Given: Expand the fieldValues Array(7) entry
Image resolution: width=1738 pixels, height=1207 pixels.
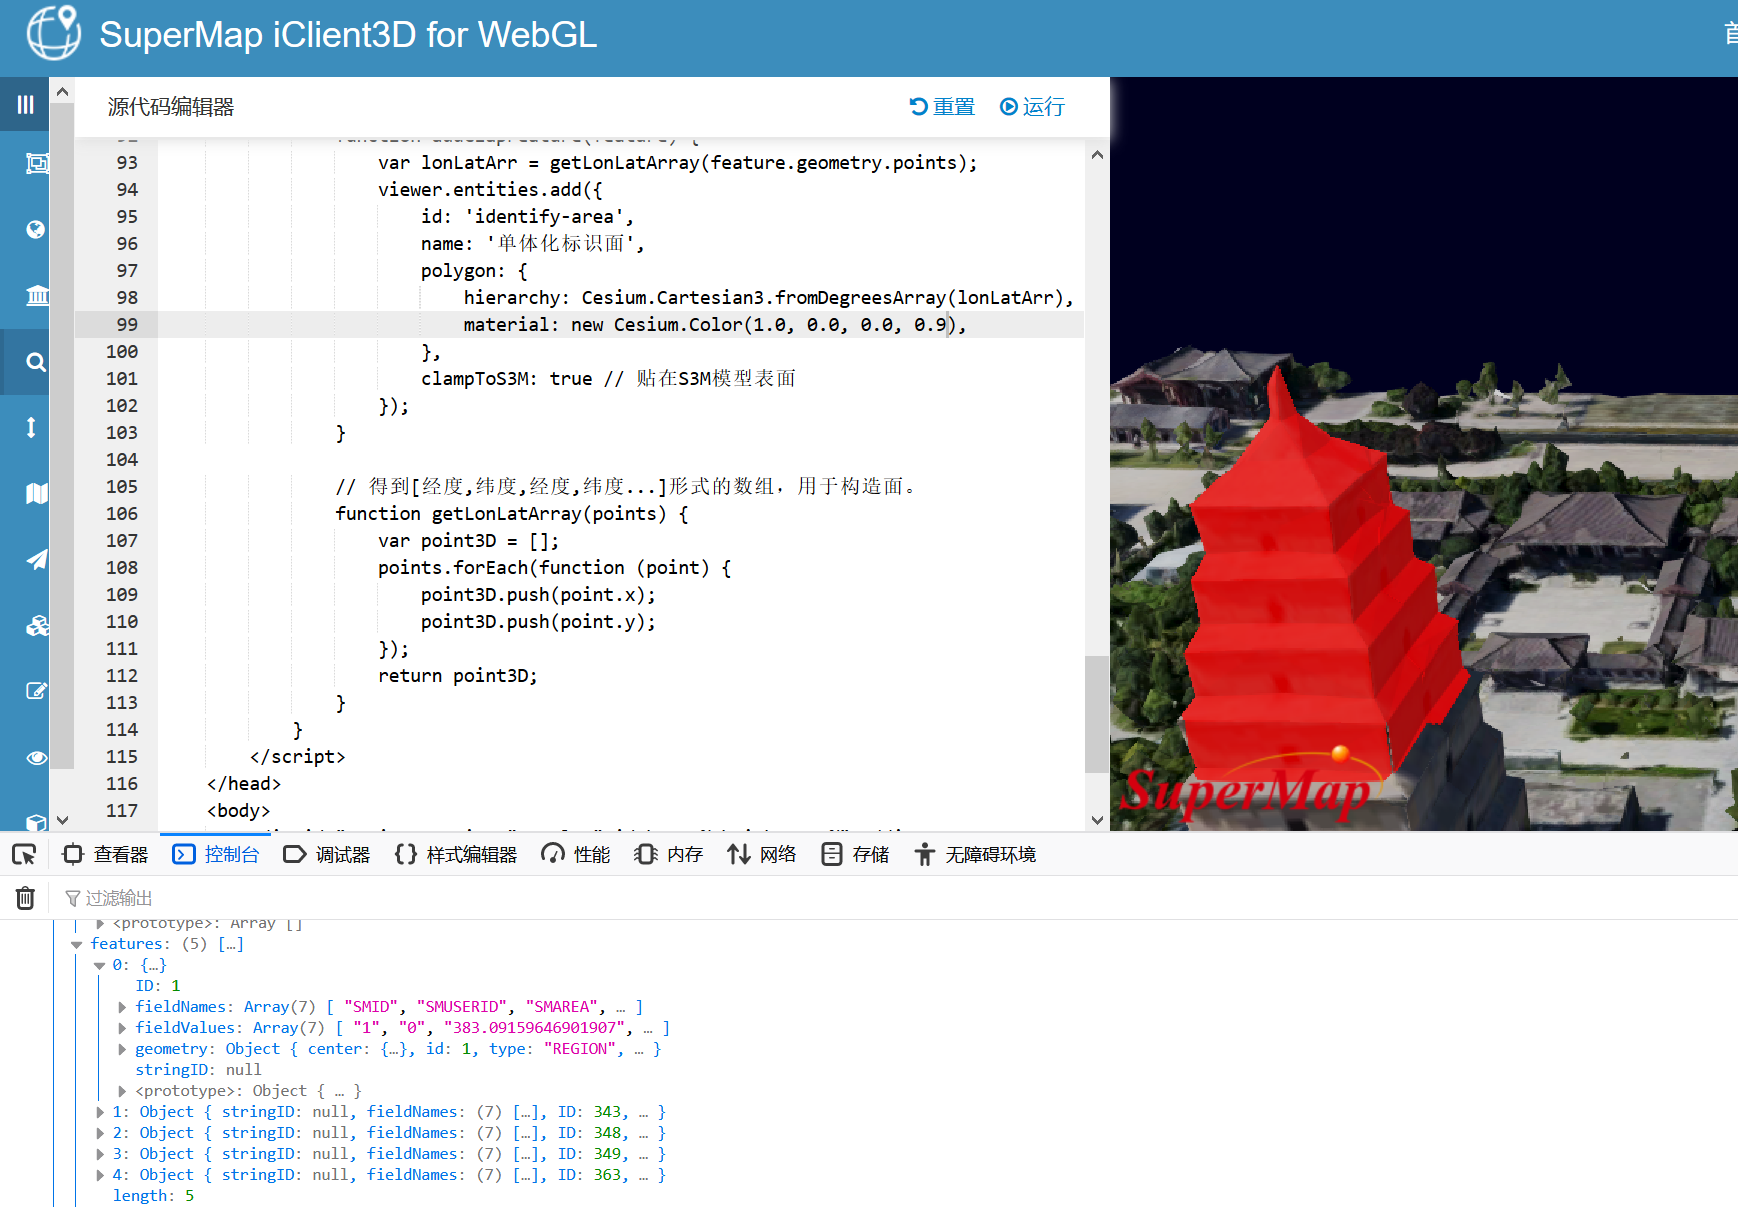Looking at the screenshot, I should (x=122, y=1028).
